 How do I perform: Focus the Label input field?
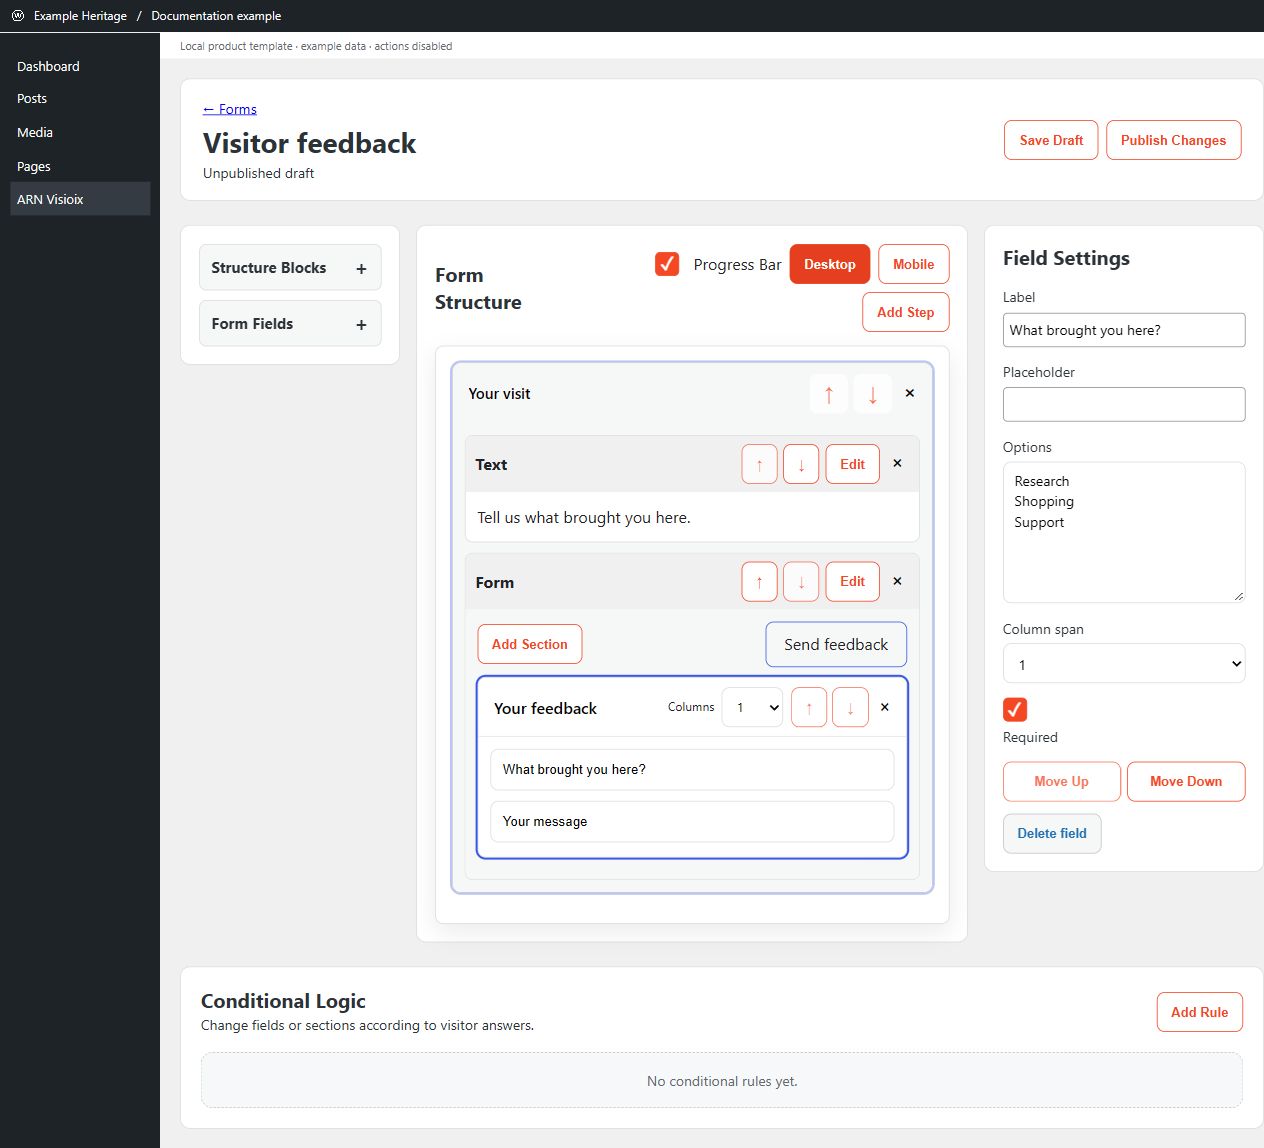[1124, 330]
